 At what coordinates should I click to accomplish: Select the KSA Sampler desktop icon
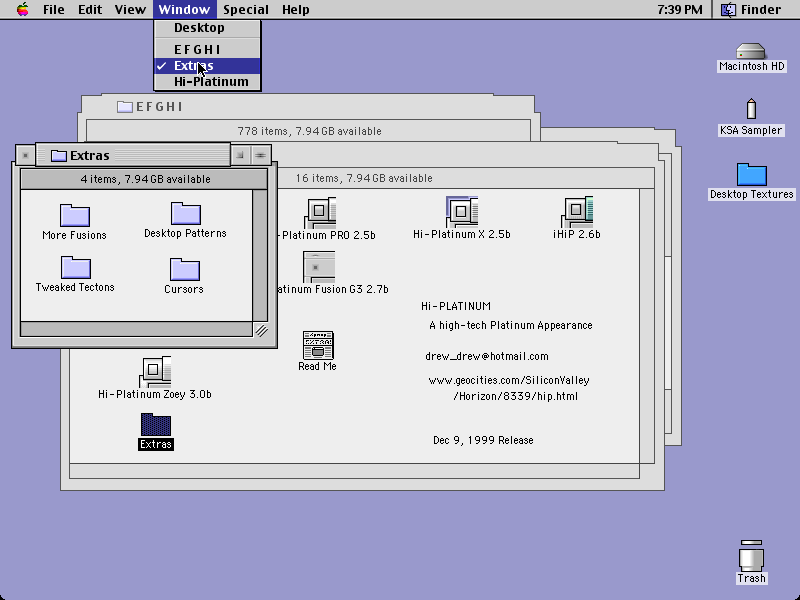[751, 109]
